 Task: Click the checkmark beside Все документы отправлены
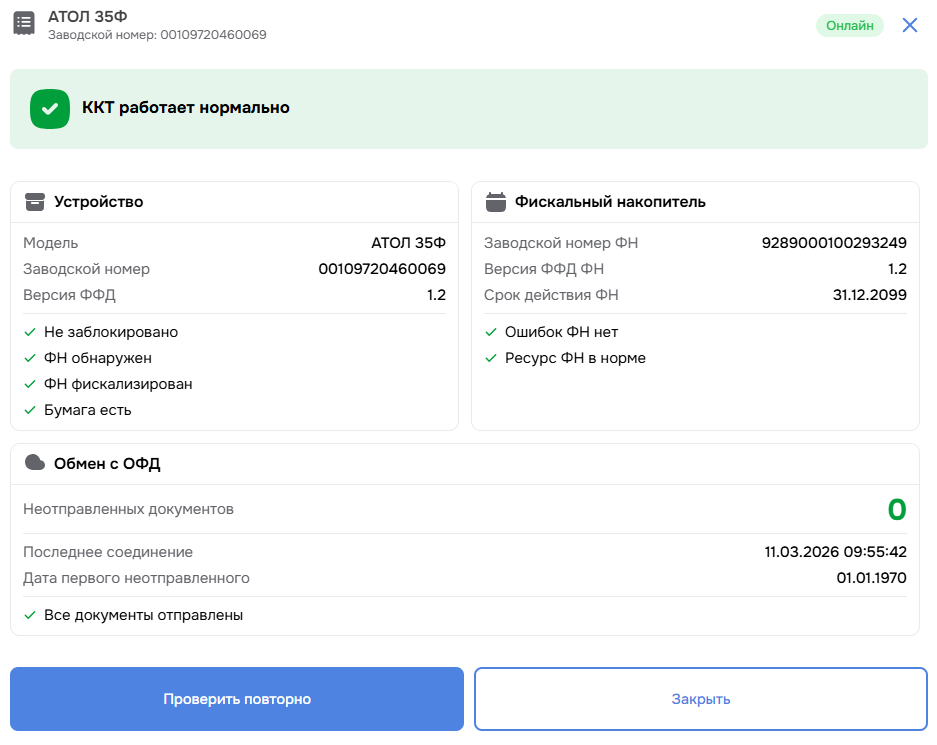30,615
